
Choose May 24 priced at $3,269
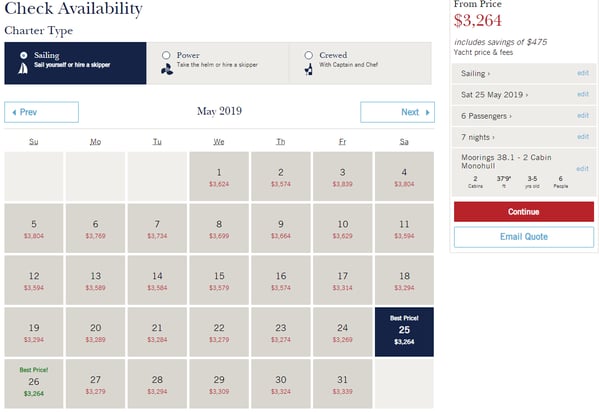coord(343,333)
